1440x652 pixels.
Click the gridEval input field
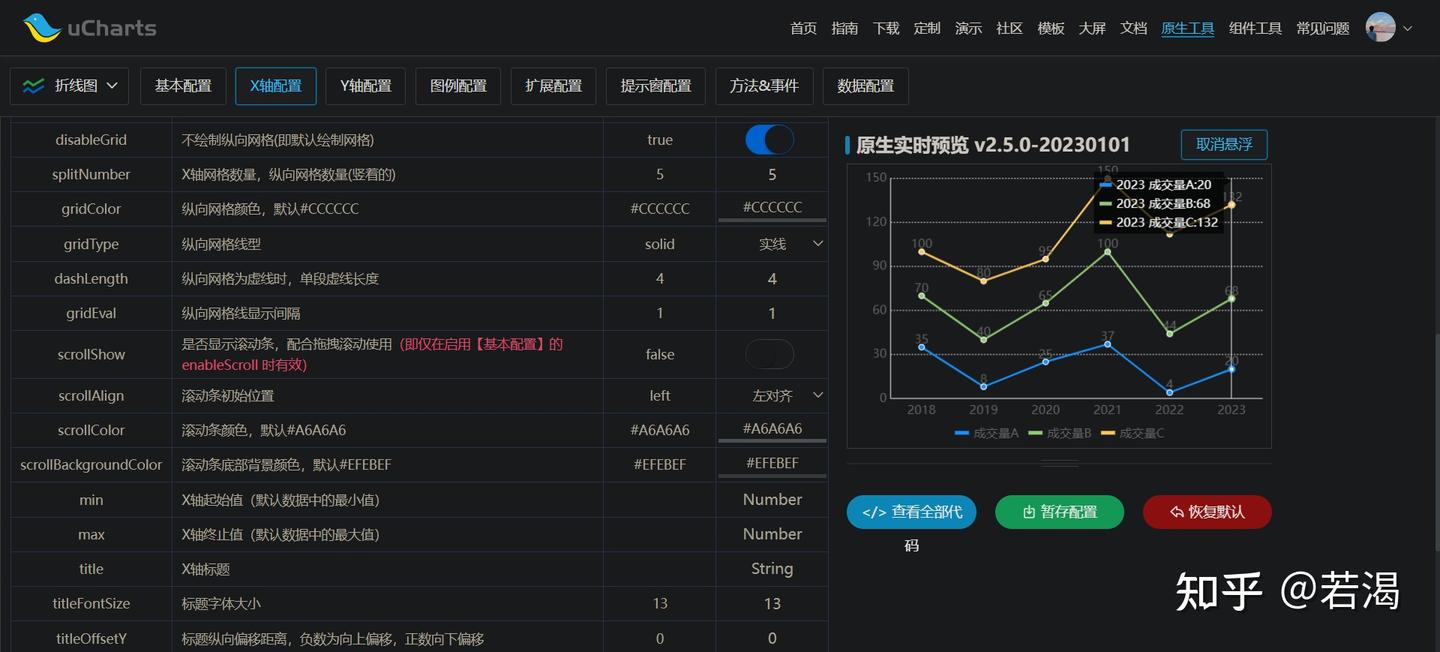click(x=772, y=313)
